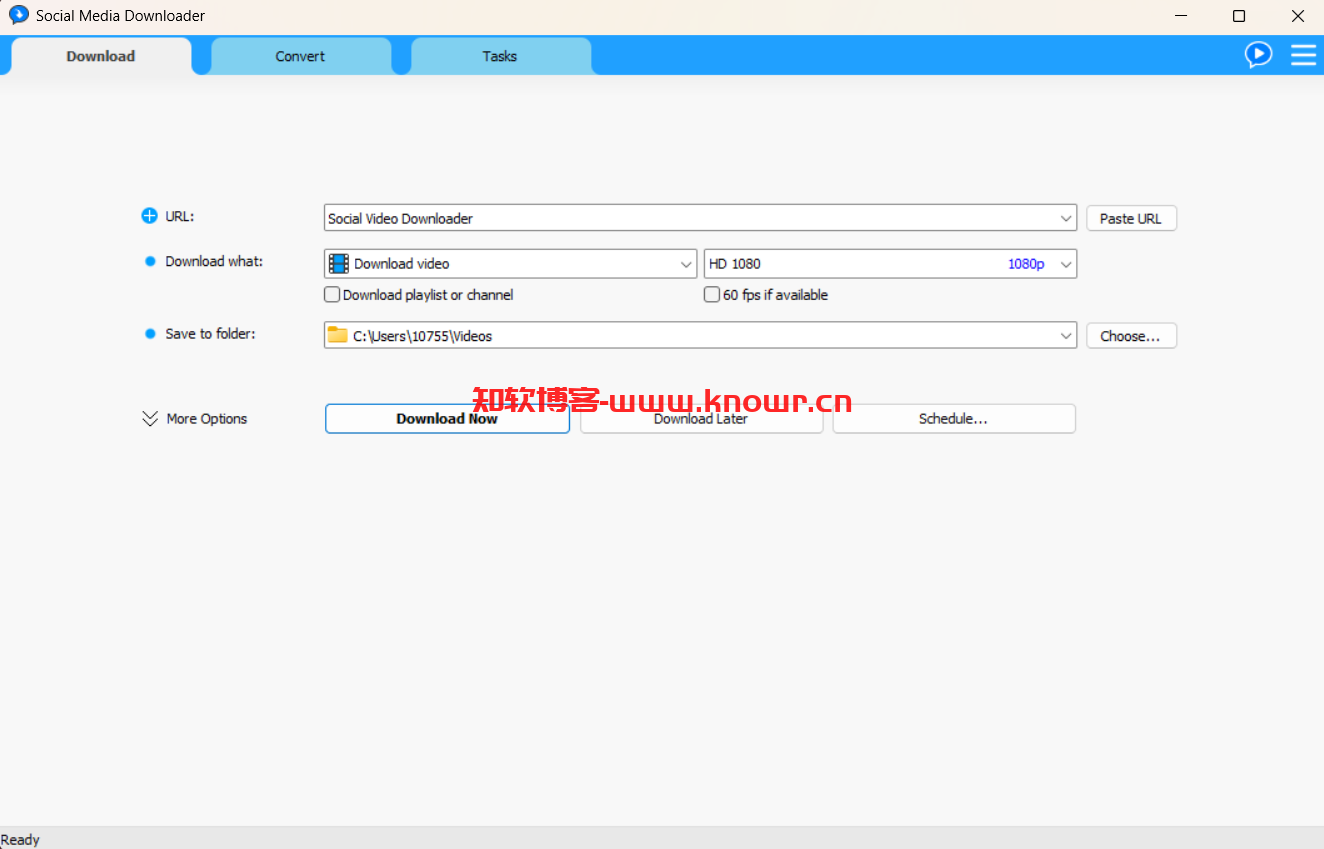The width and height of the screenshot is (1324, 849).
Task: Expand the save folder path dropdown arrow
Action: click(1066, 336)
